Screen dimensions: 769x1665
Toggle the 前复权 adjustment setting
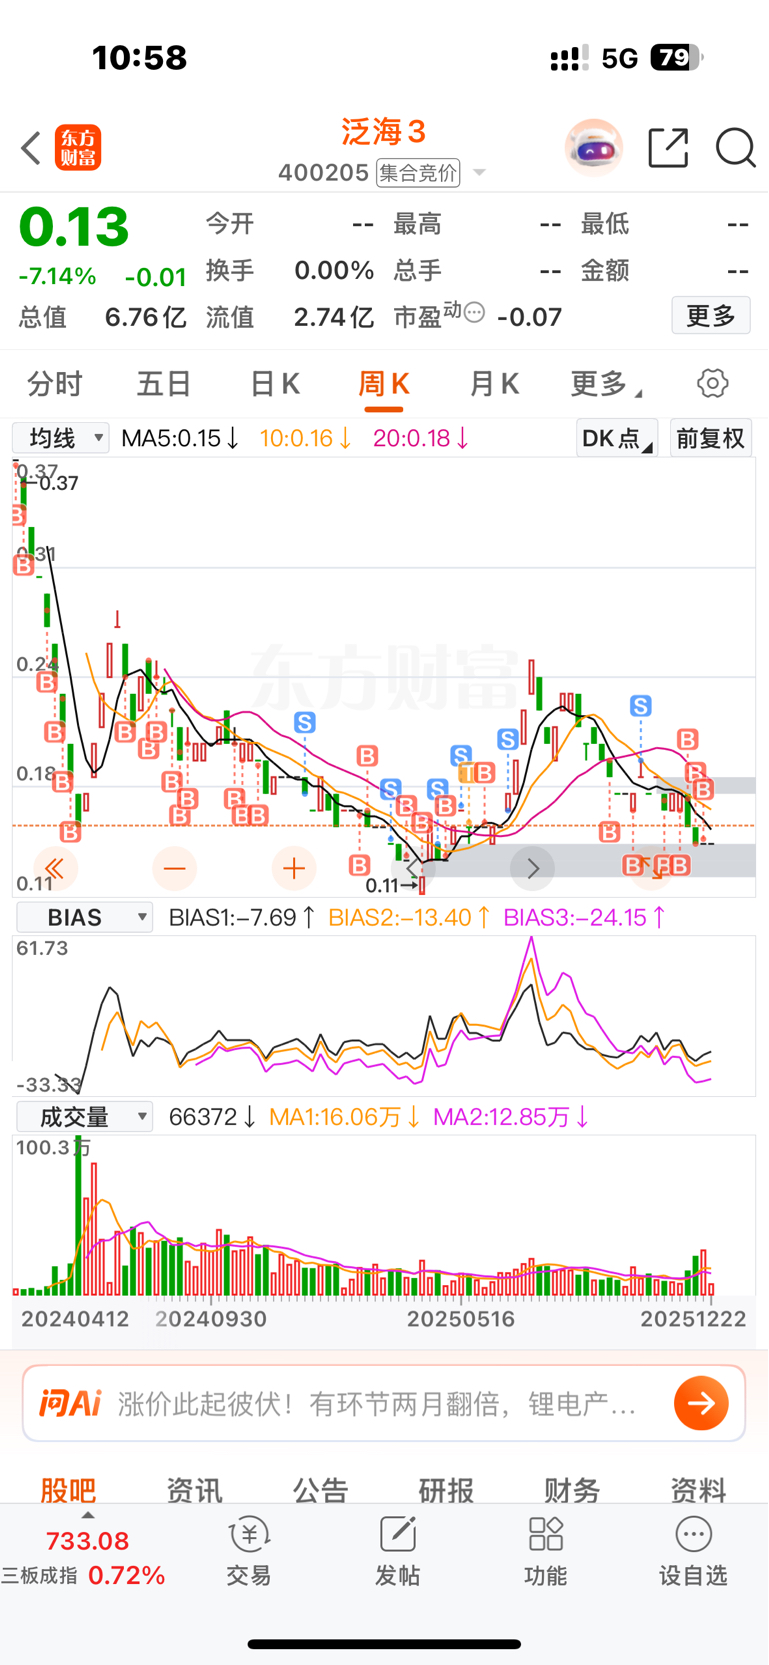tap(710, 438)
